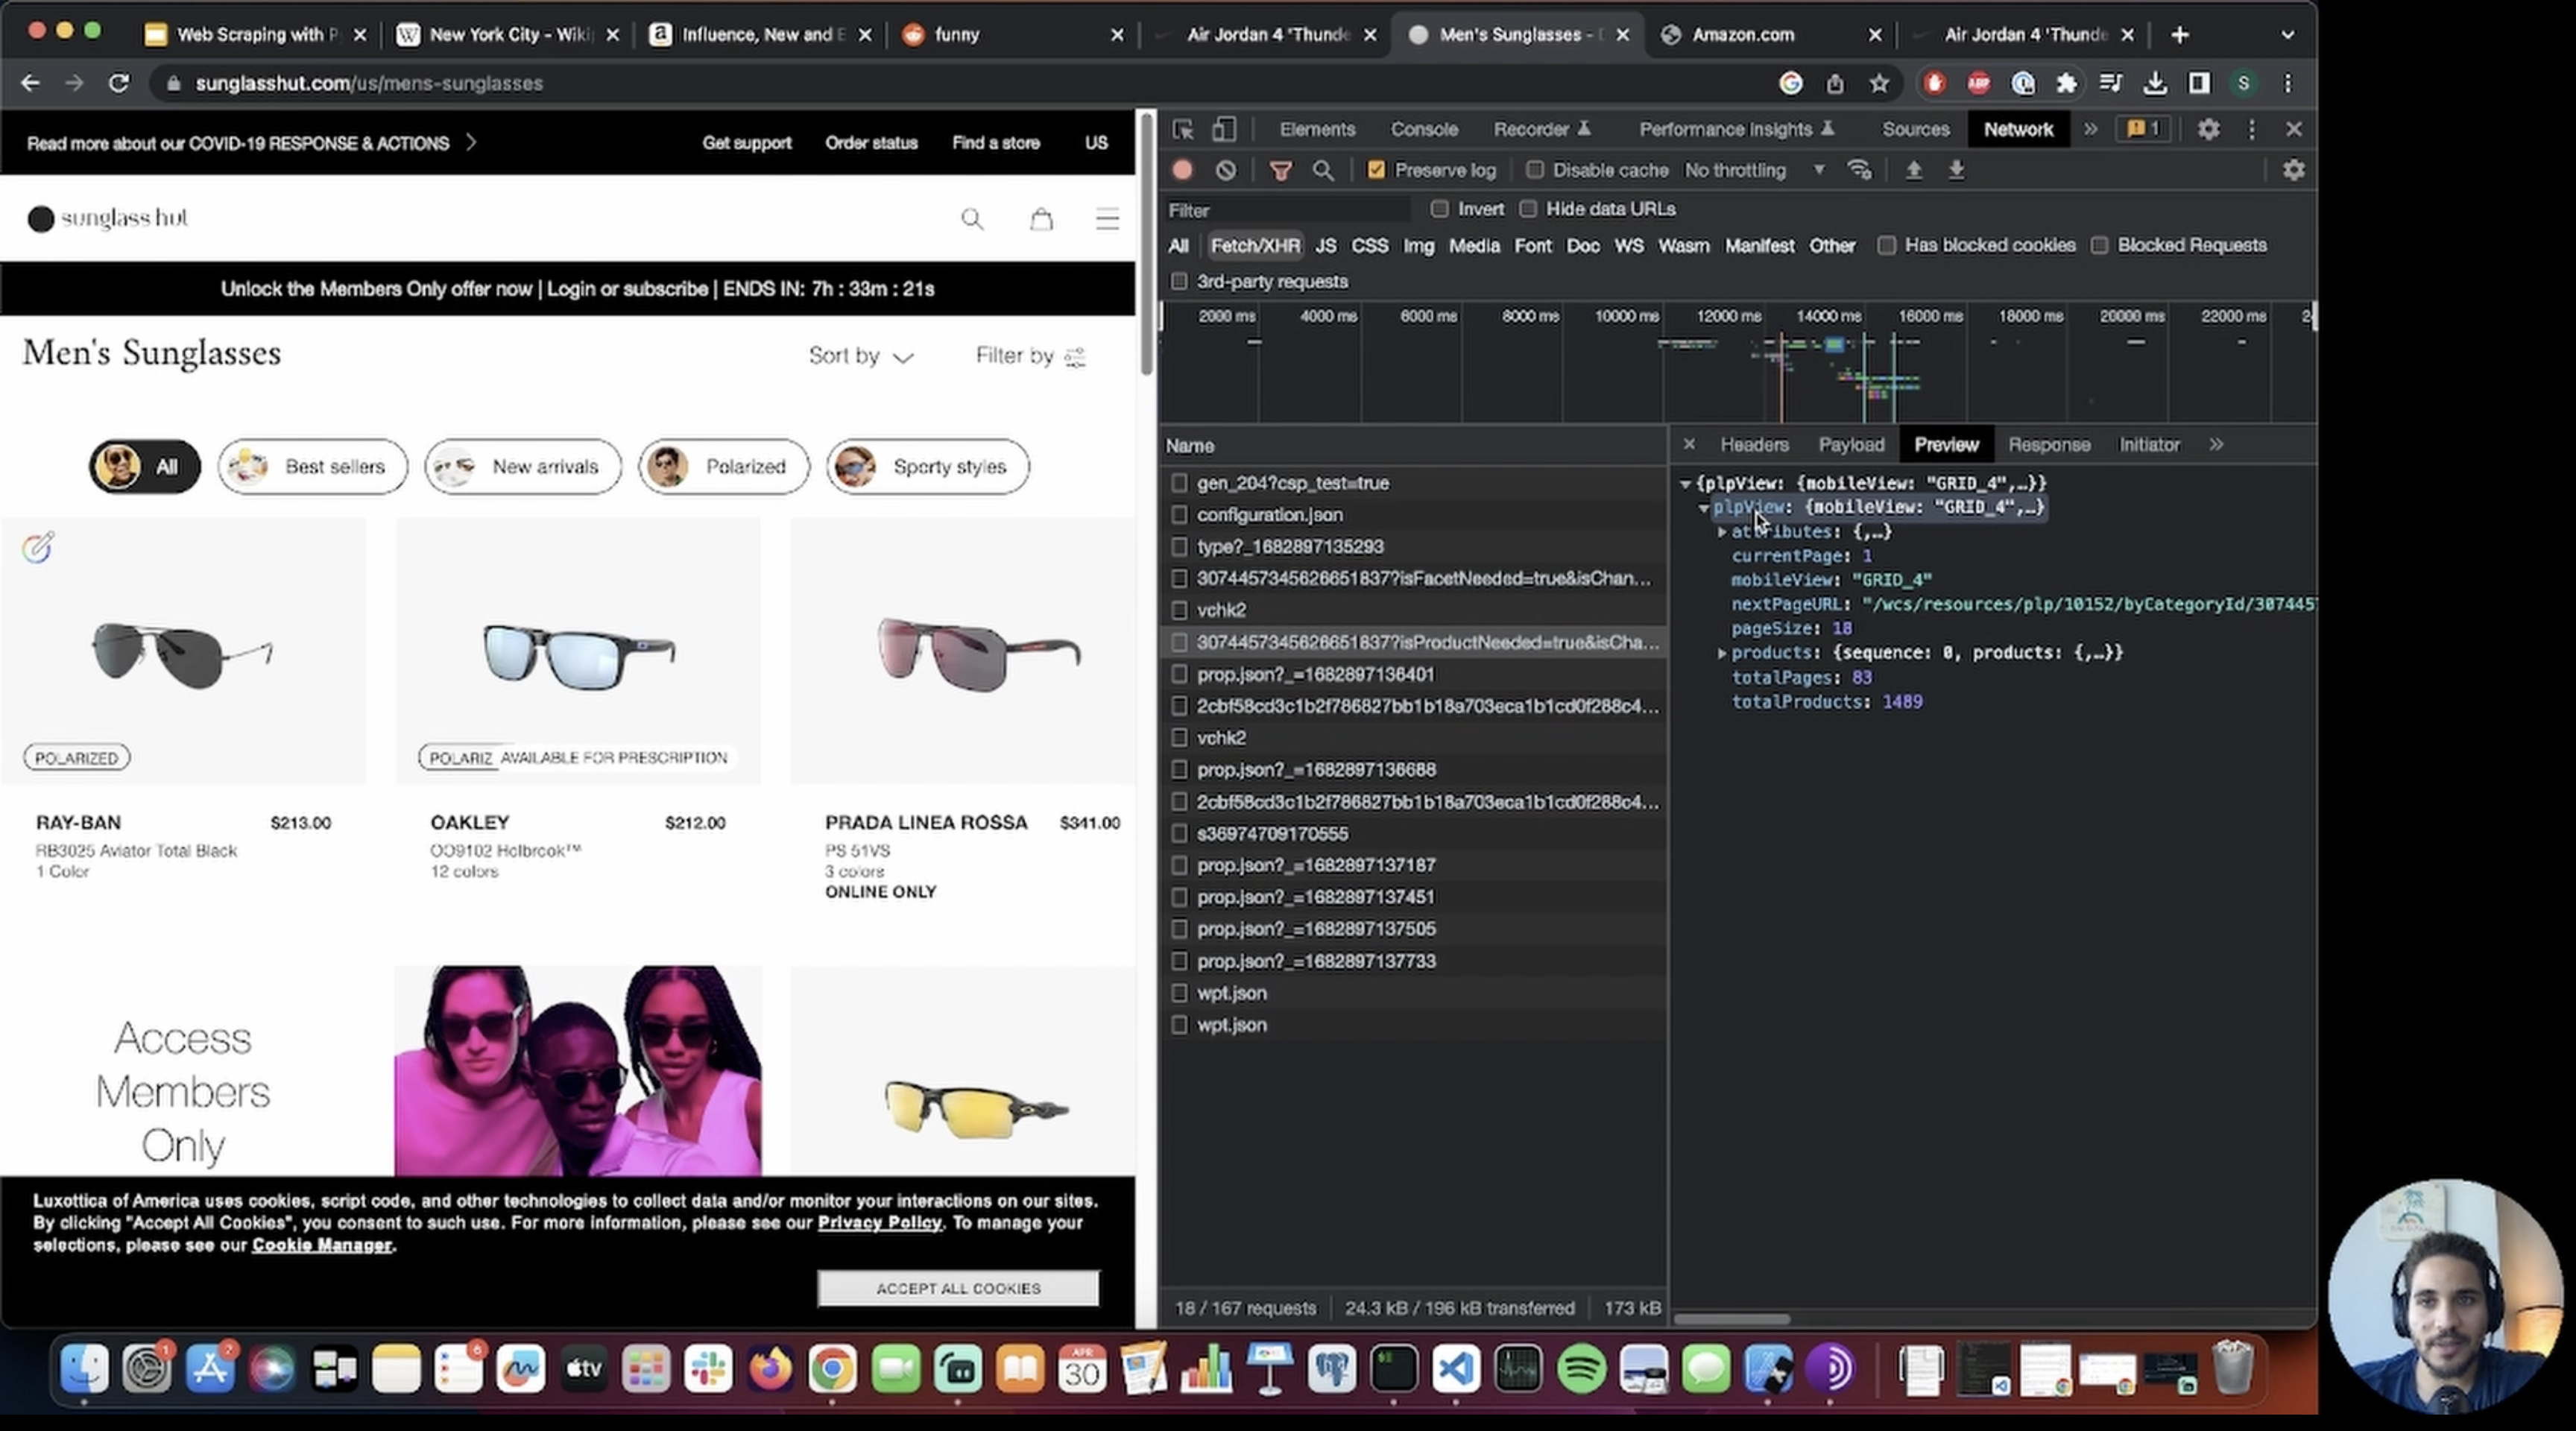The height and width of the screenshot is (1431, 2576).
Task: Stop recording network log
Action: click(1182, 170)
